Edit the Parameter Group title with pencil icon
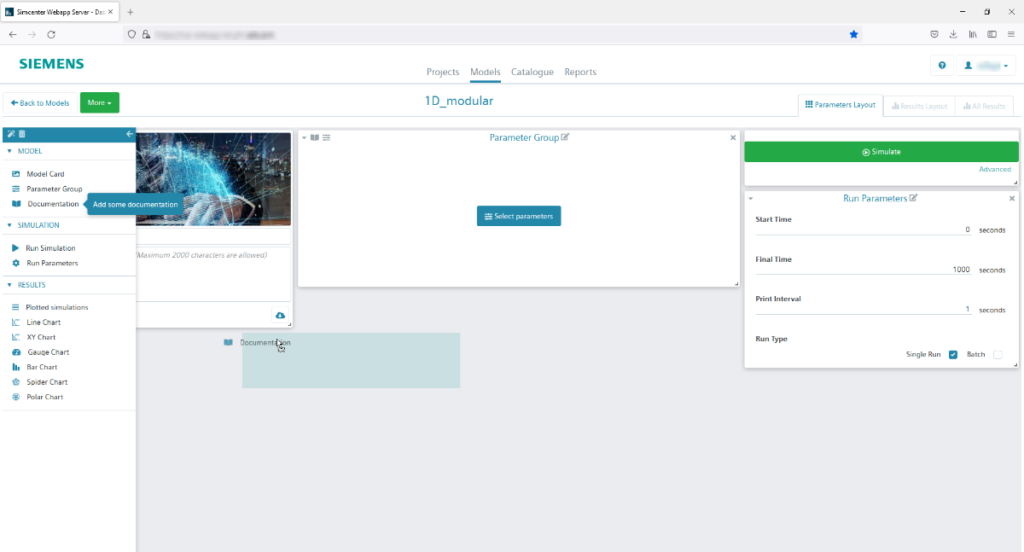 coord(566,137)
